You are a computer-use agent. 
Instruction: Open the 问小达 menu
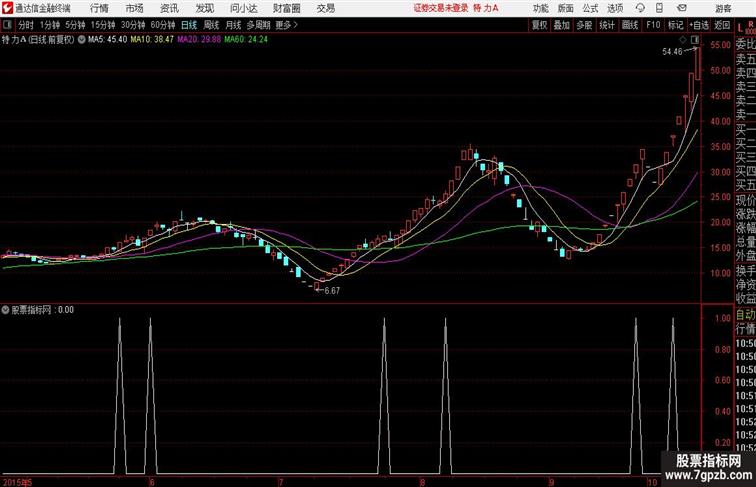243,8
